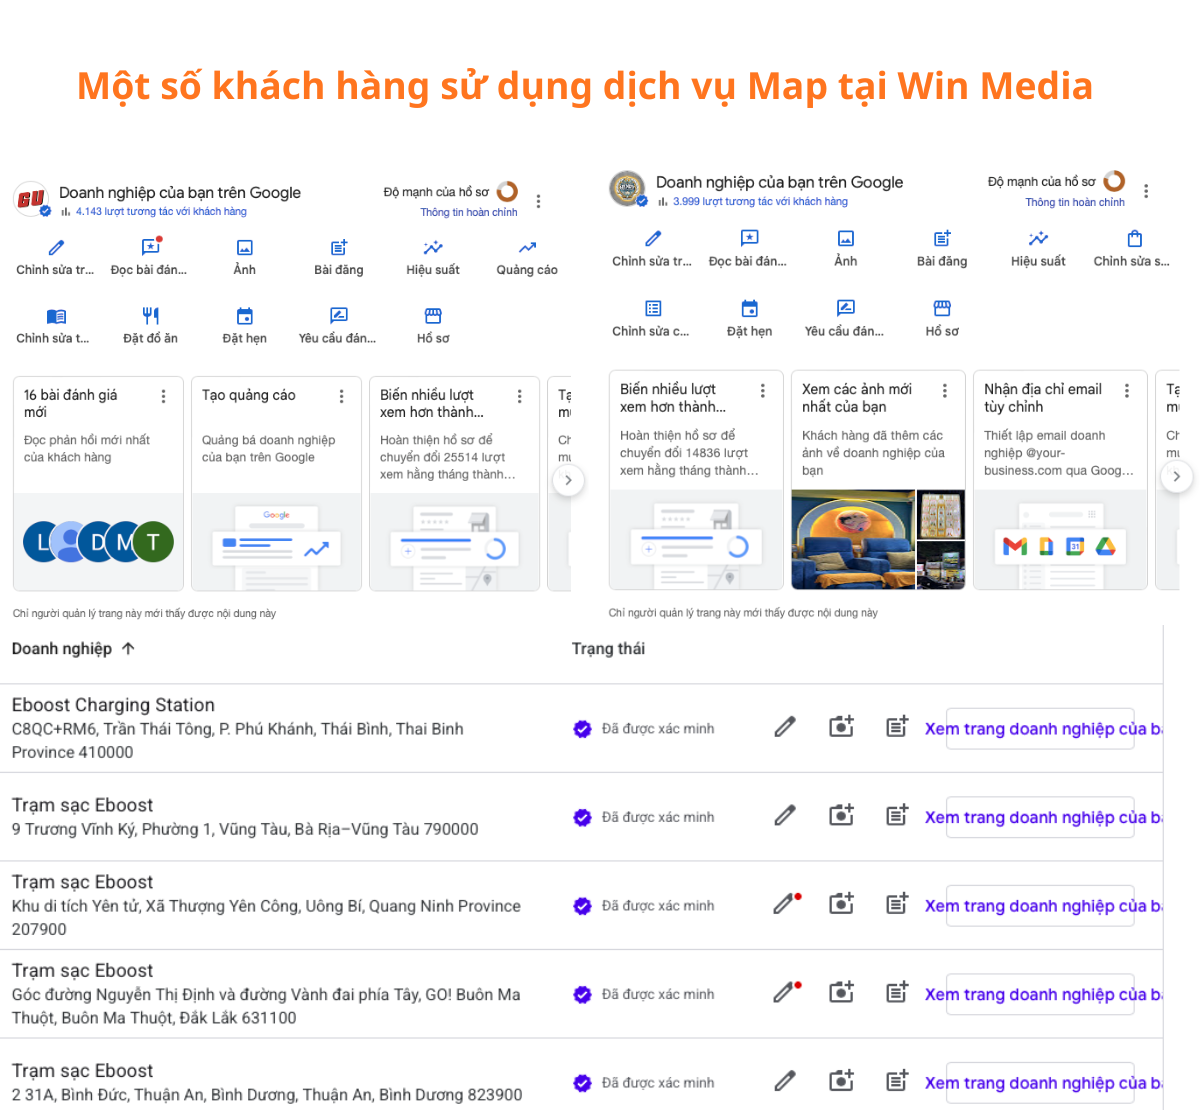
Task: Open Đặt hẹn icon in right panel
Action: (750, 308)
